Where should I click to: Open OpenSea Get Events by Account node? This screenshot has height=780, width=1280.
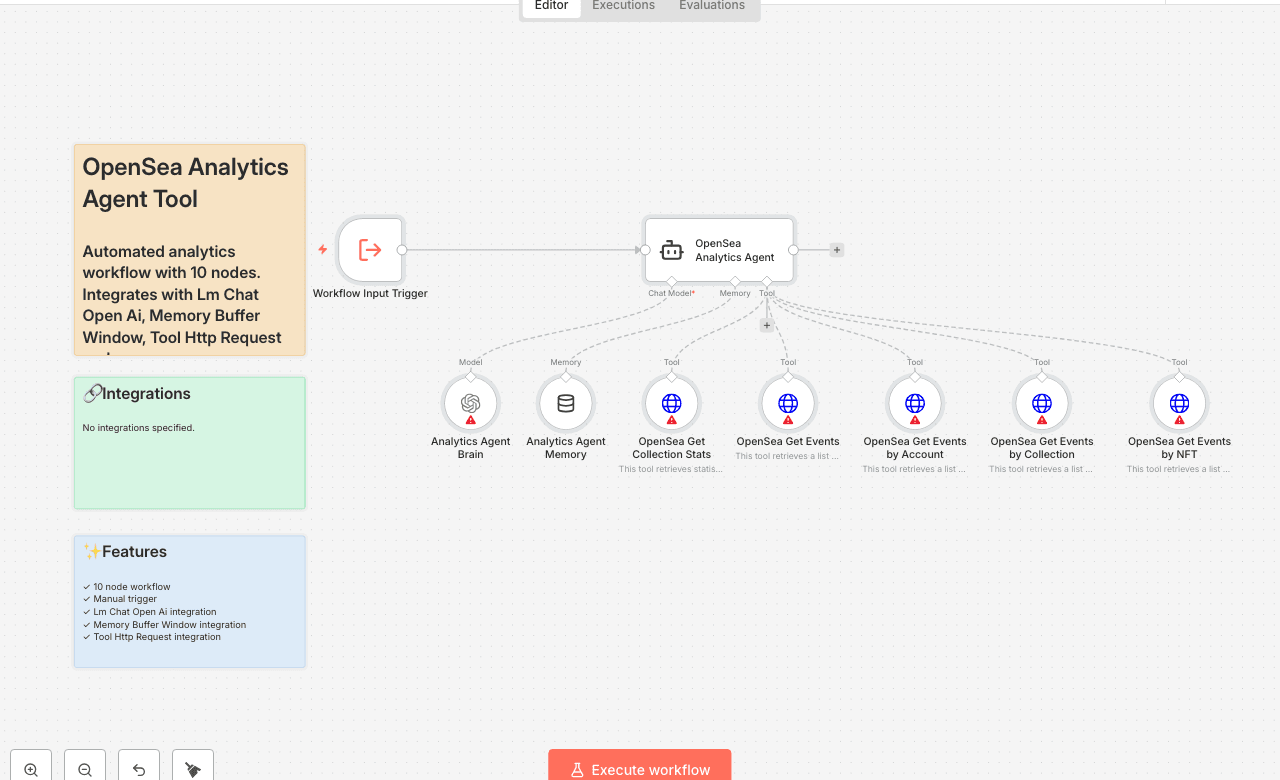tap(914, 402)
